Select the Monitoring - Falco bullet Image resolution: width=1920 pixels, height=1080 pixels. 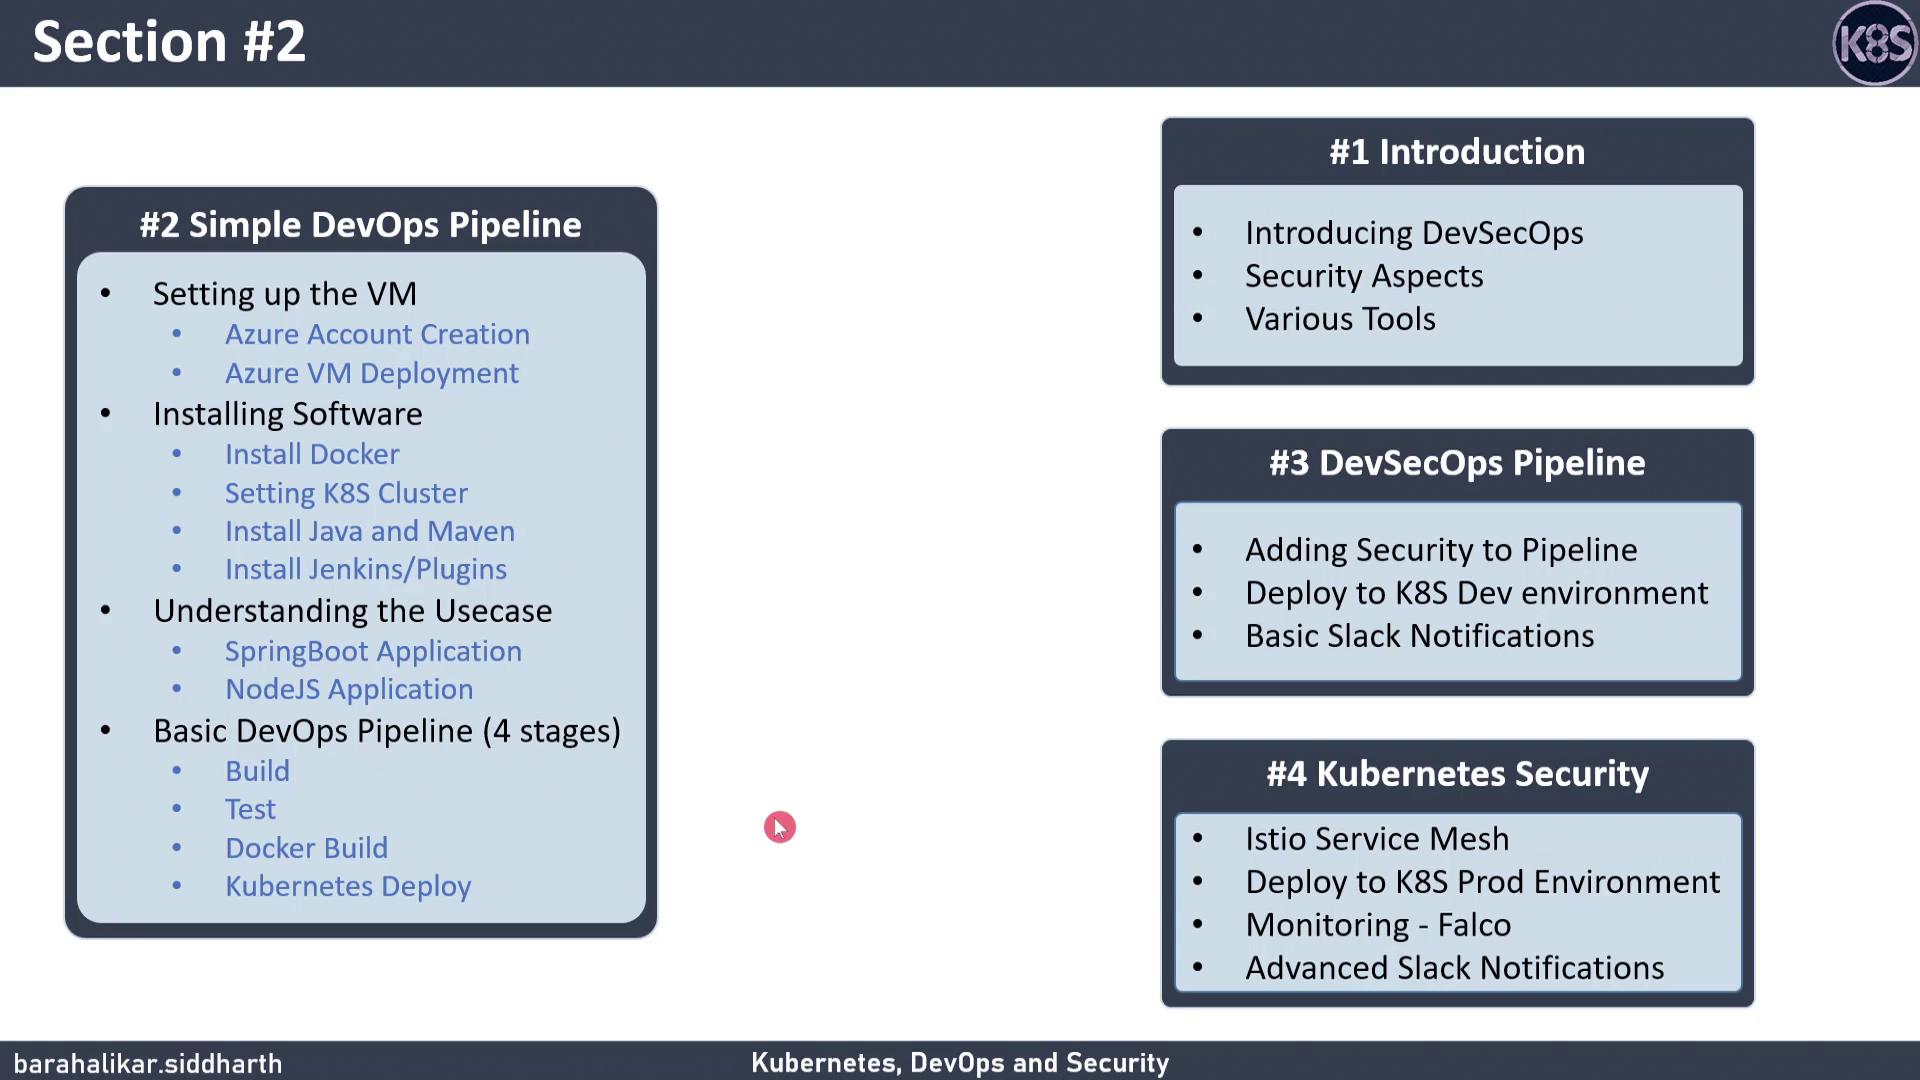(x=1377, y=925)
